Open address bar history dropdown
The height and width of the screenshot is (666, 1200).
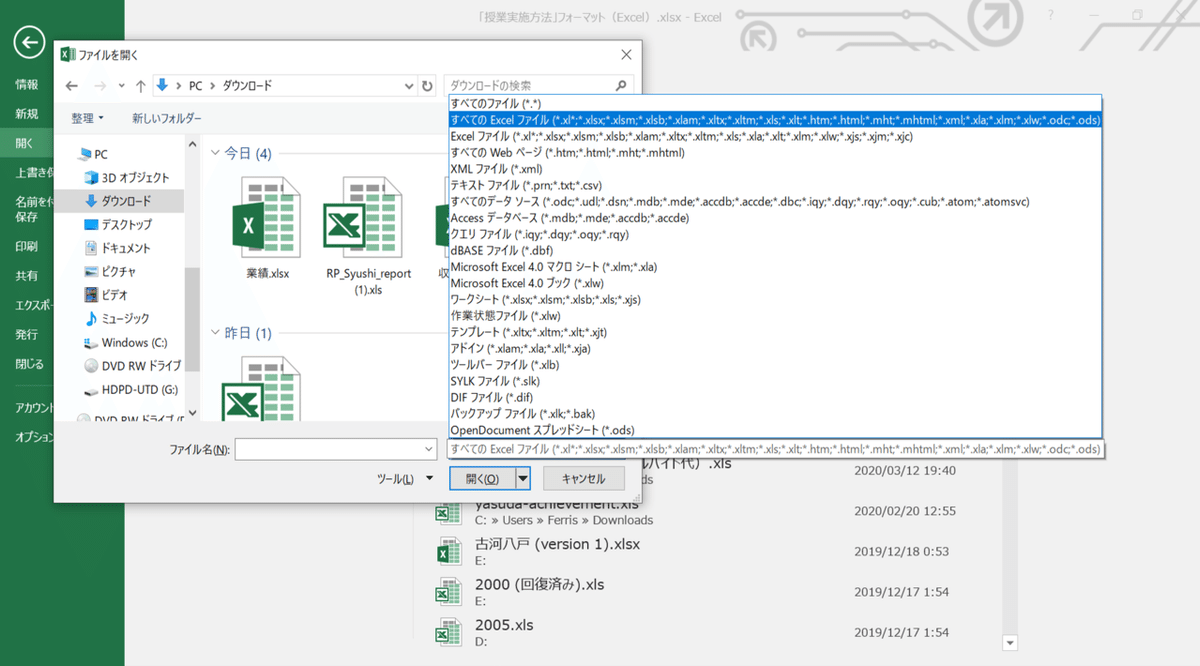point(411,86)
